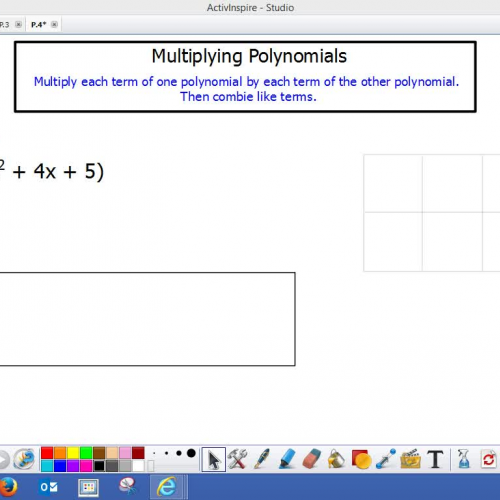The width and height of the screenshot is (500, 500).
Task: Pick the brown color swatch
Action: coord(99,453)
